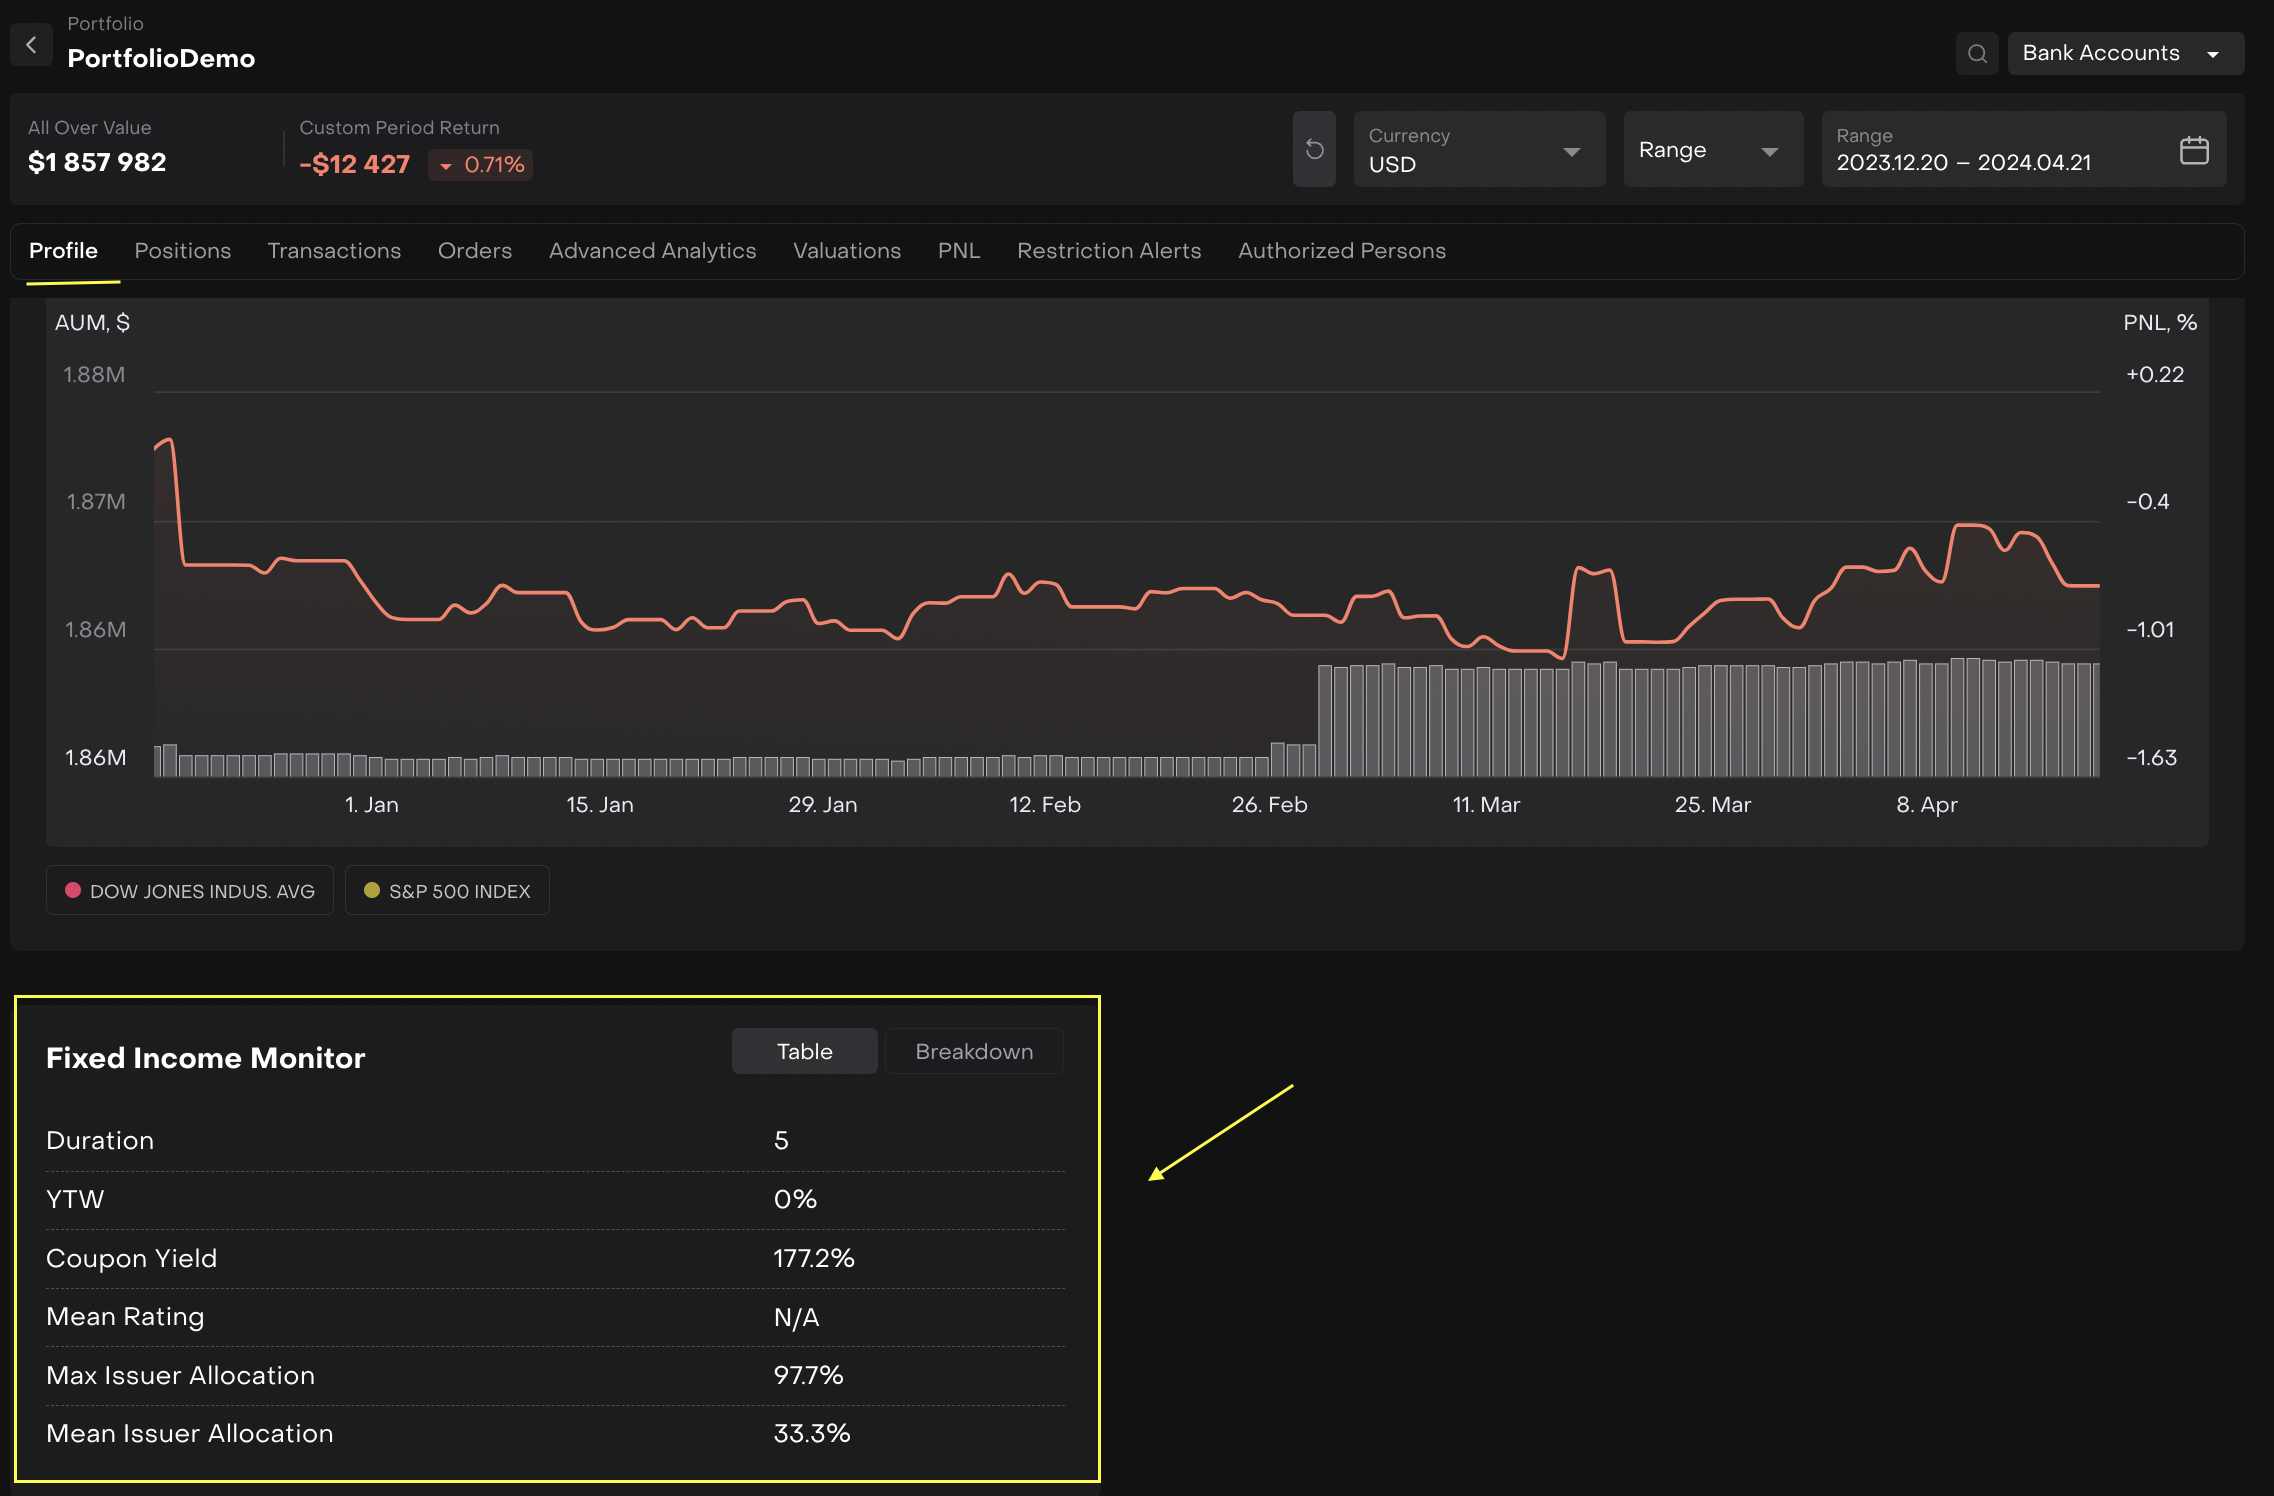Screen dimensions: 2274x1496
Task: Switch Fixed Income Monitor to Breakdown
Action: (x=973, y=1052)
